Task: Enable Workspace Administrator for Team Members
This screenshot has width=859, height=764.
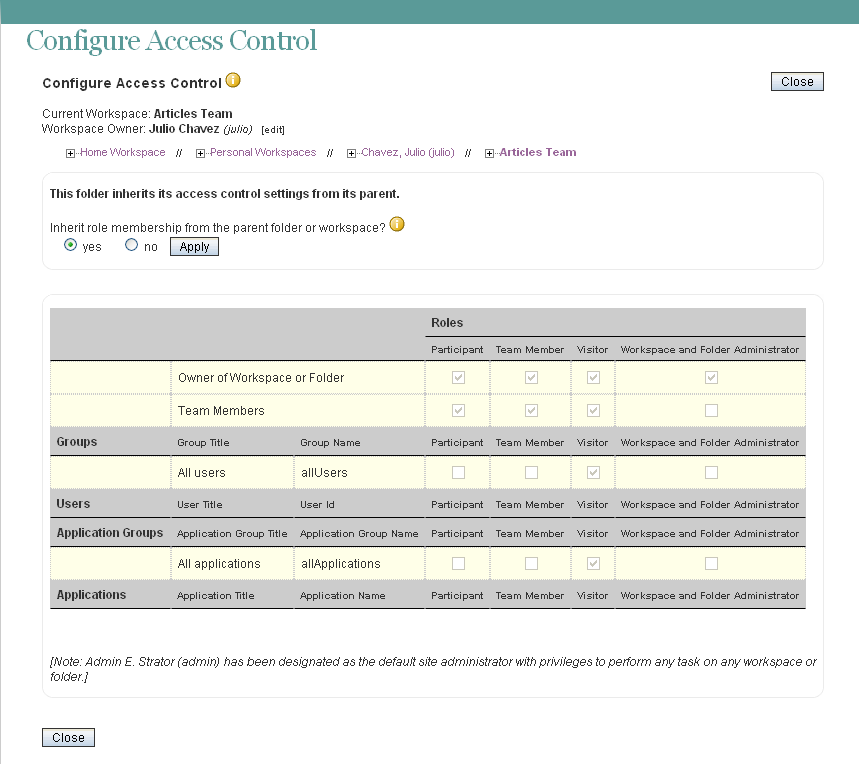Action: (710, 411)
